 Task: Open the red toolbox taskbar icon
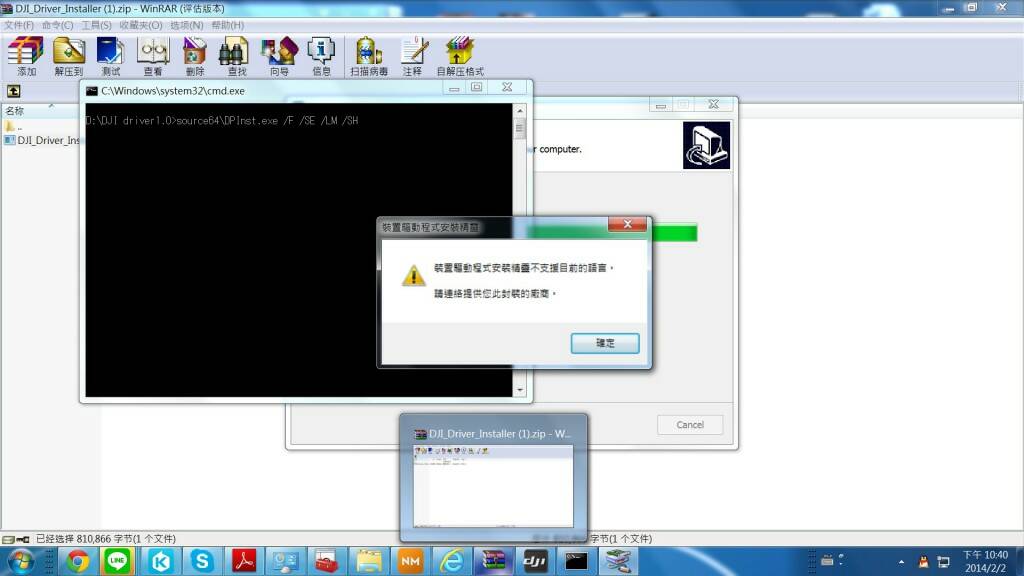327,561
